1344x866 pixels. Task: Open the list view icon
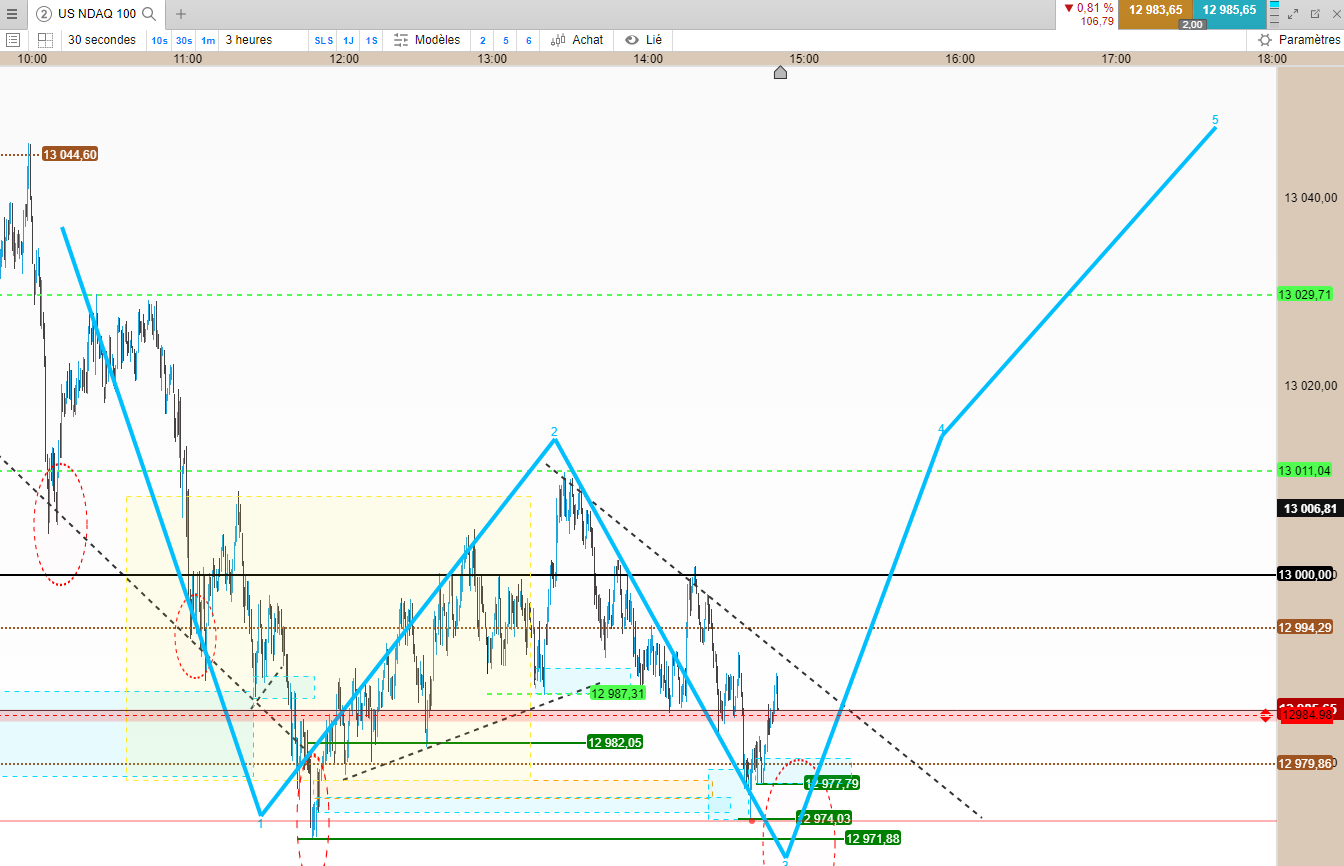click(x=13, y=40)
